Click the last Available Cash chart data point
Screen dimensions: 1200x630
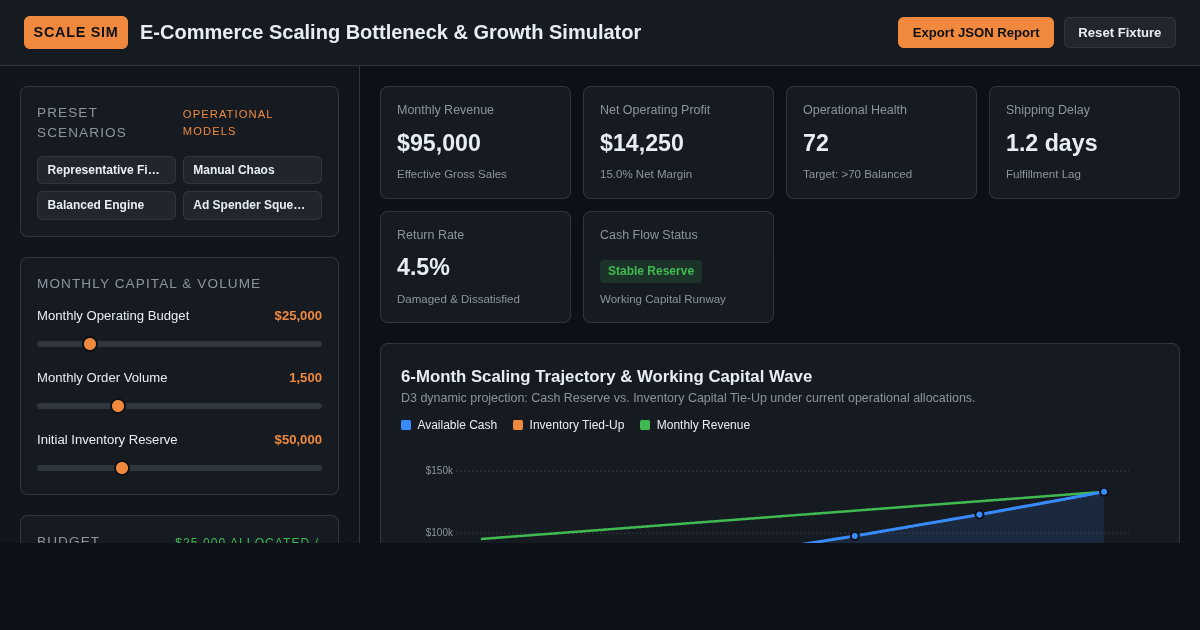tap(1104, 492)
